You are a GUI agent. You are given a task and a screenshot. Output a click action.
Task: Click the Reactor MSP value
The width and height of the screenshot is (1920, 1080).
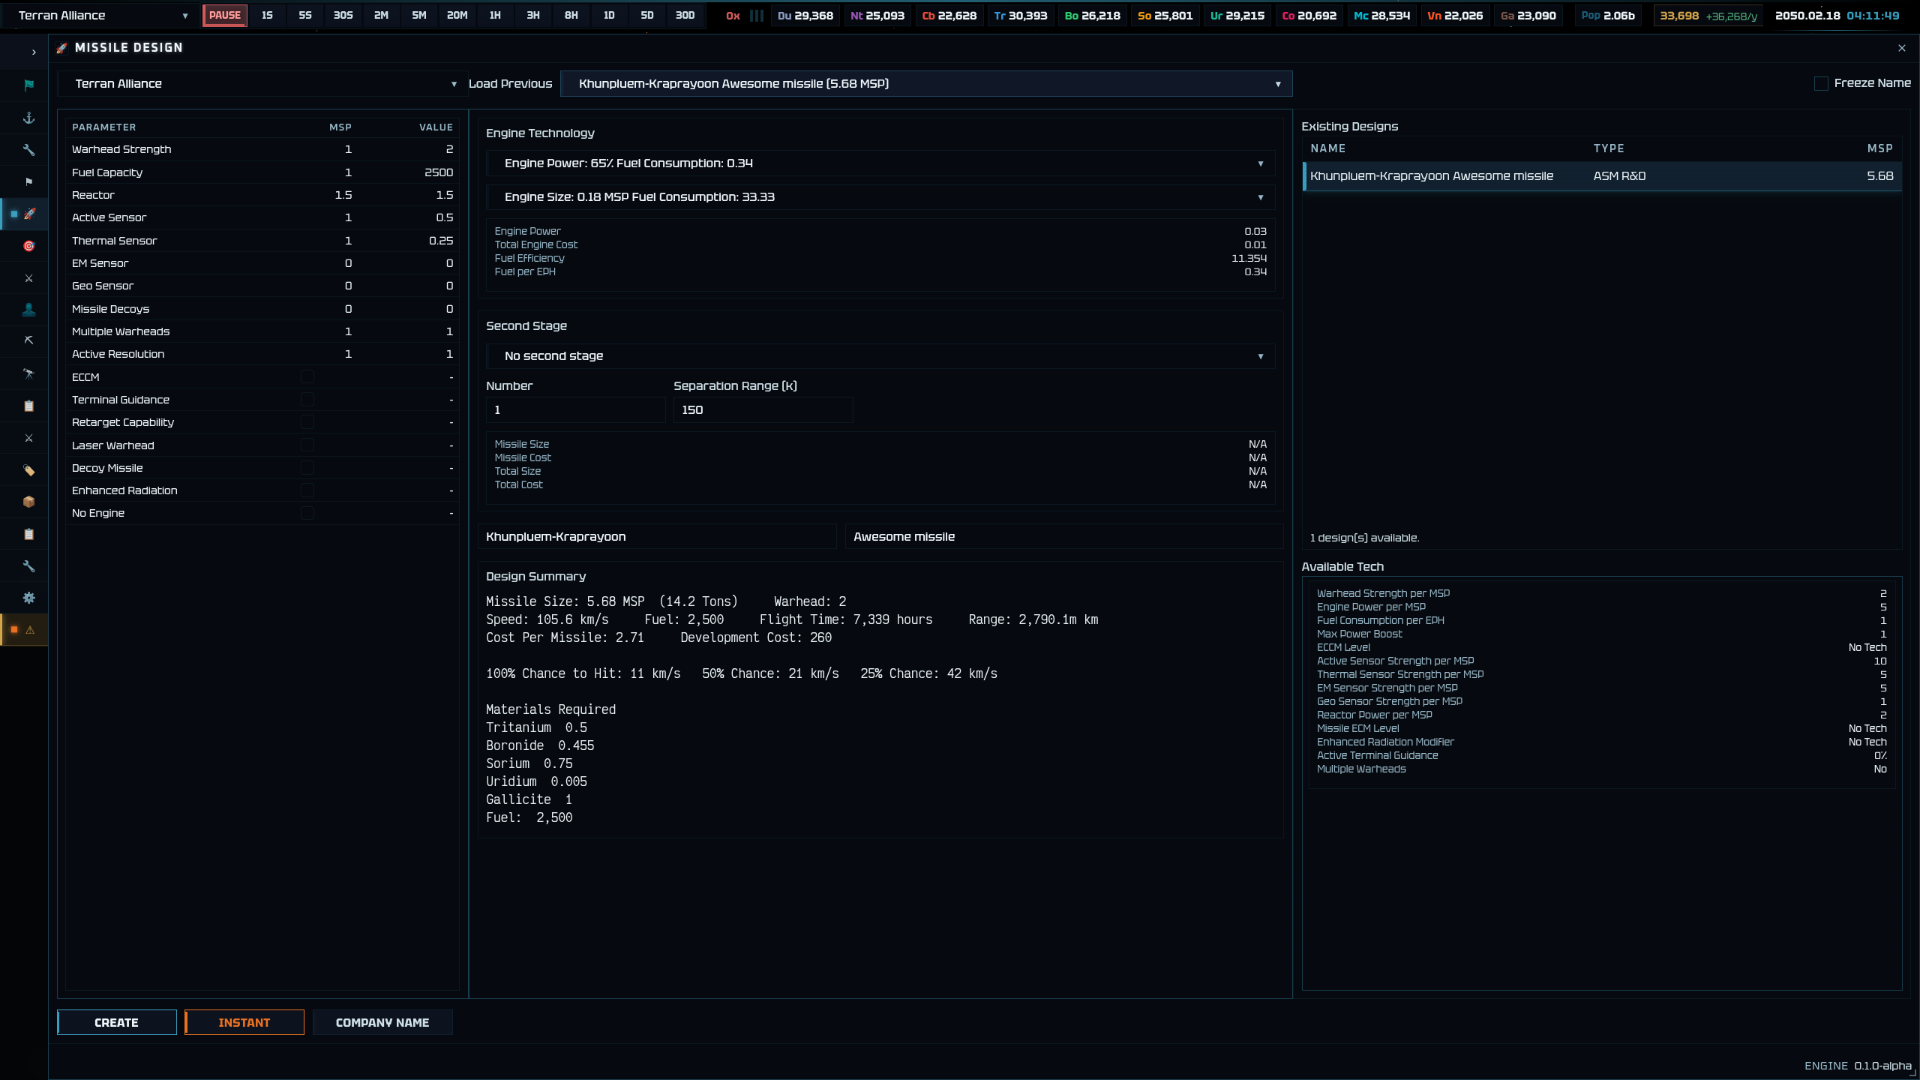pos(343,195)
